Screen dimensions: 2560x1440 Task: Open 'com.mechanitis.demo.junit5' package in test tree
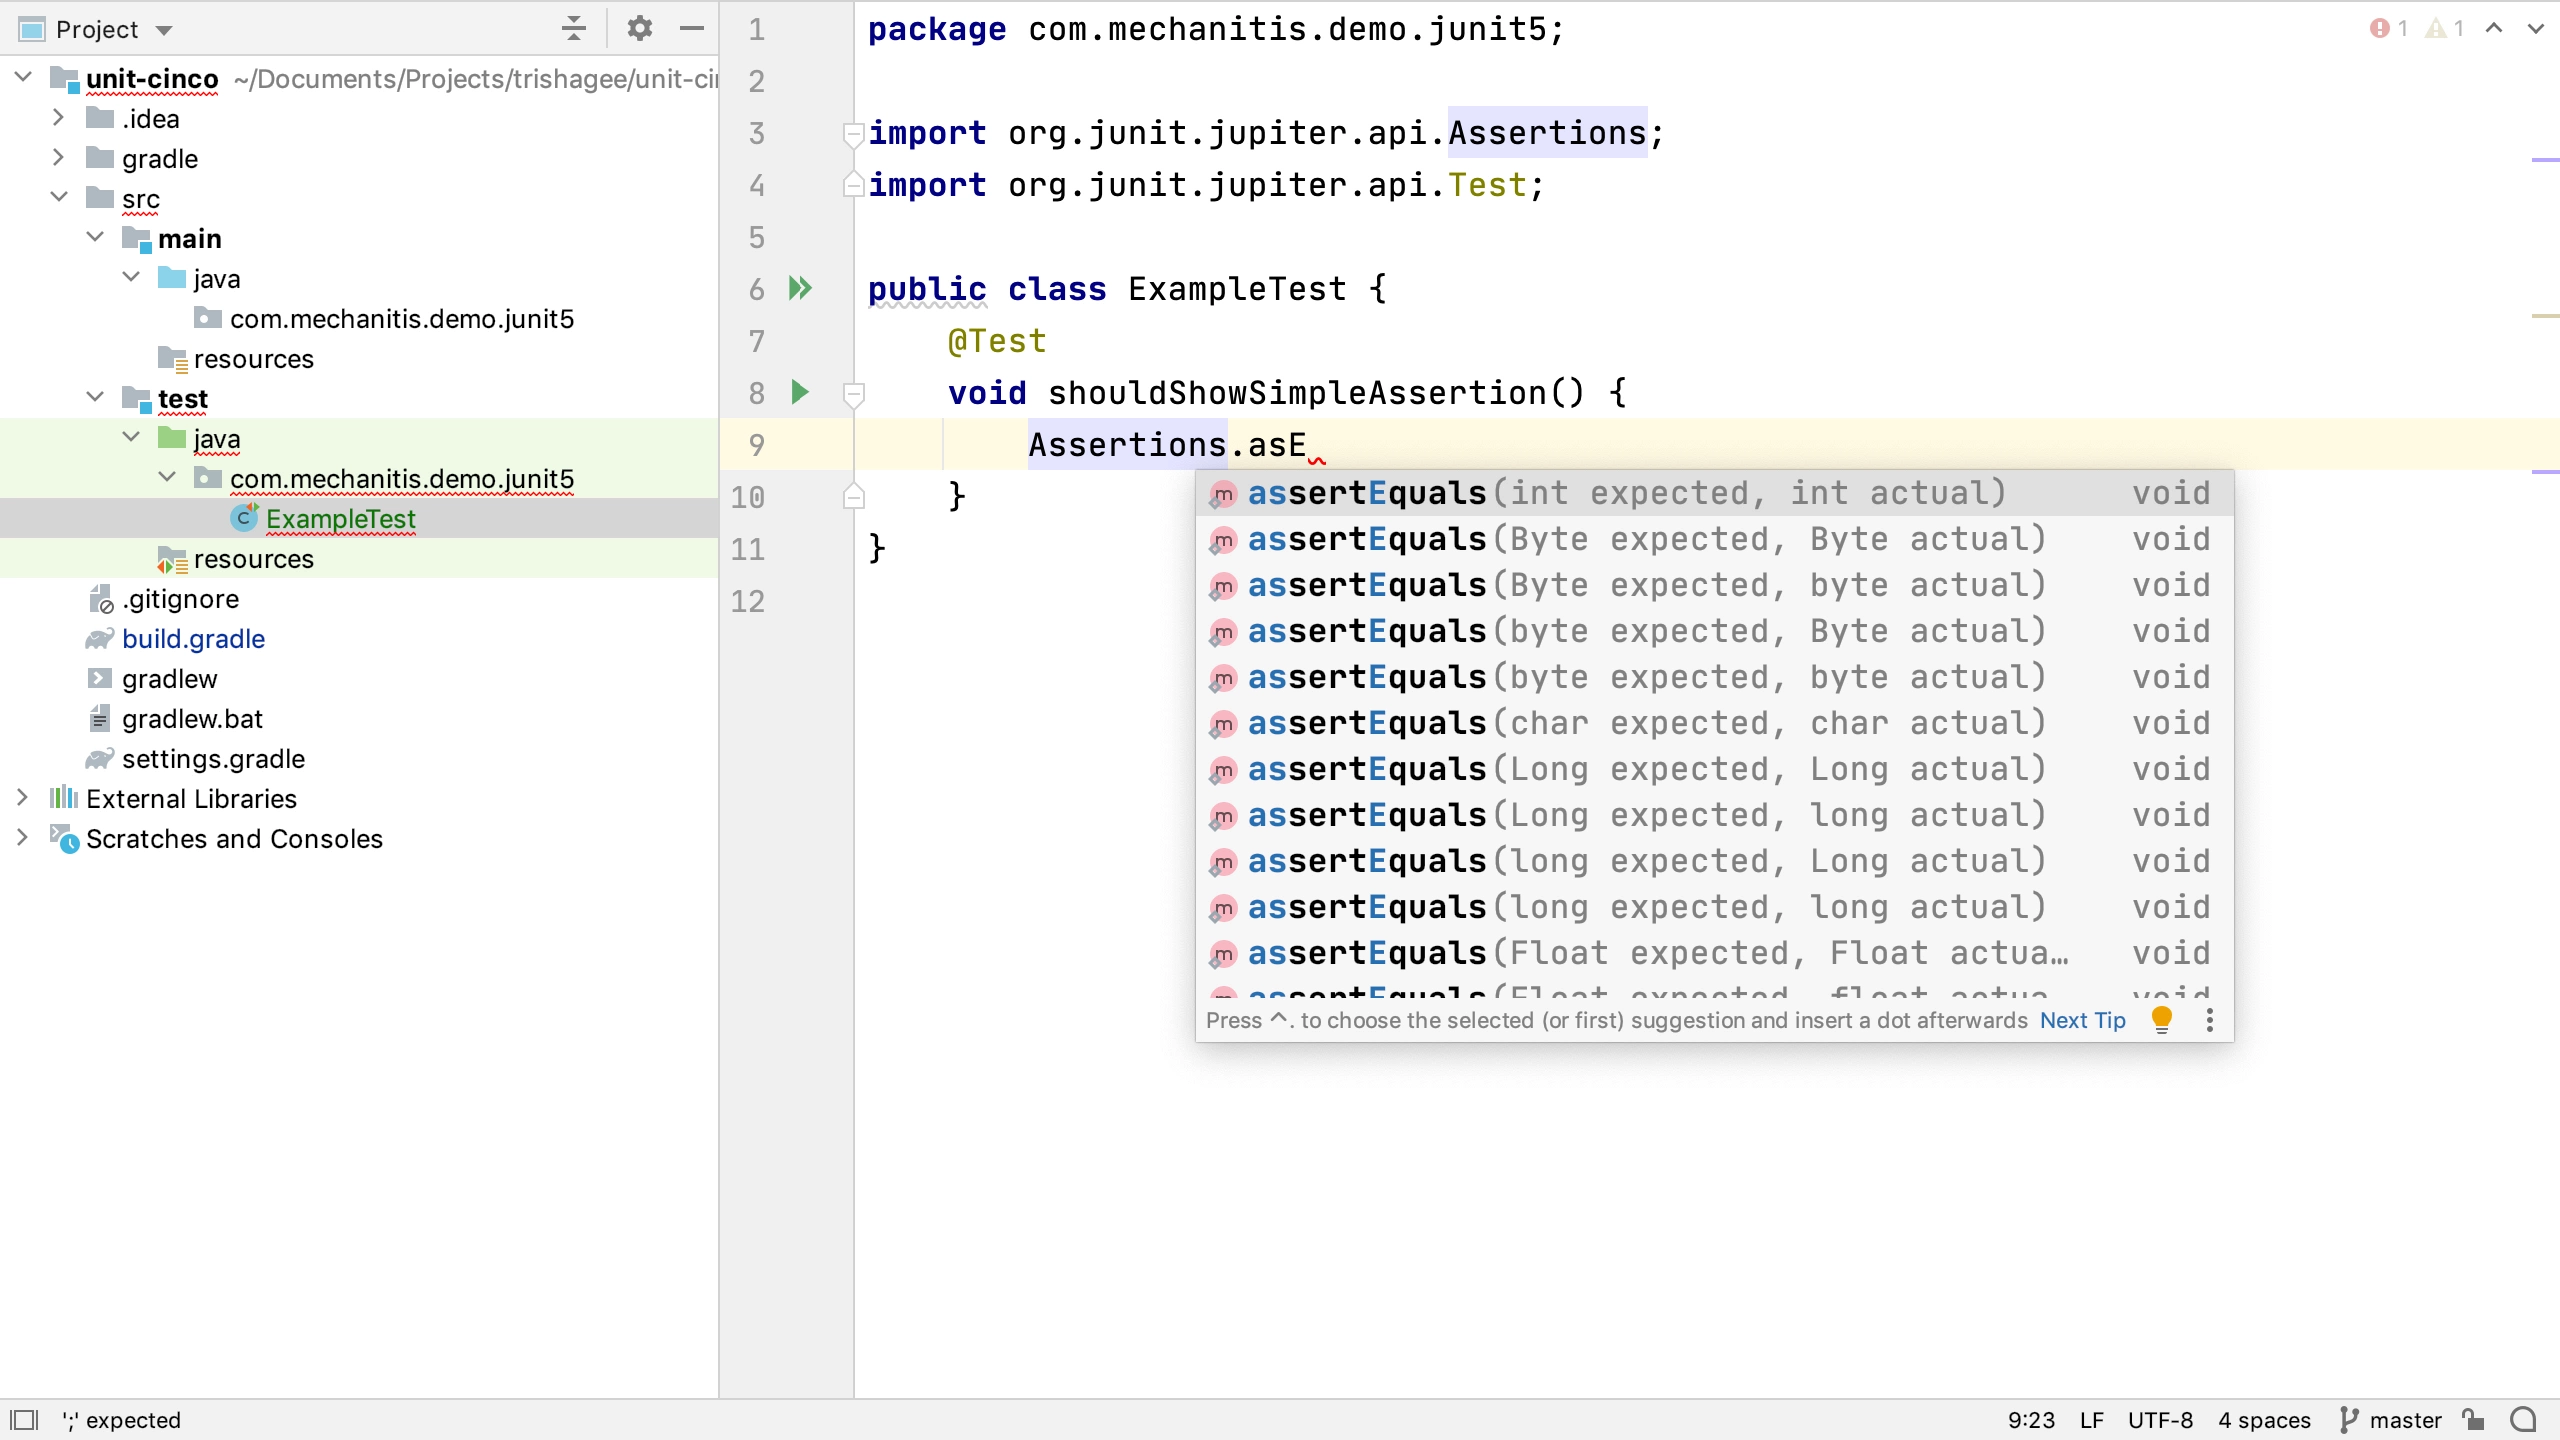pyautogui.click(x=403, y=478)
